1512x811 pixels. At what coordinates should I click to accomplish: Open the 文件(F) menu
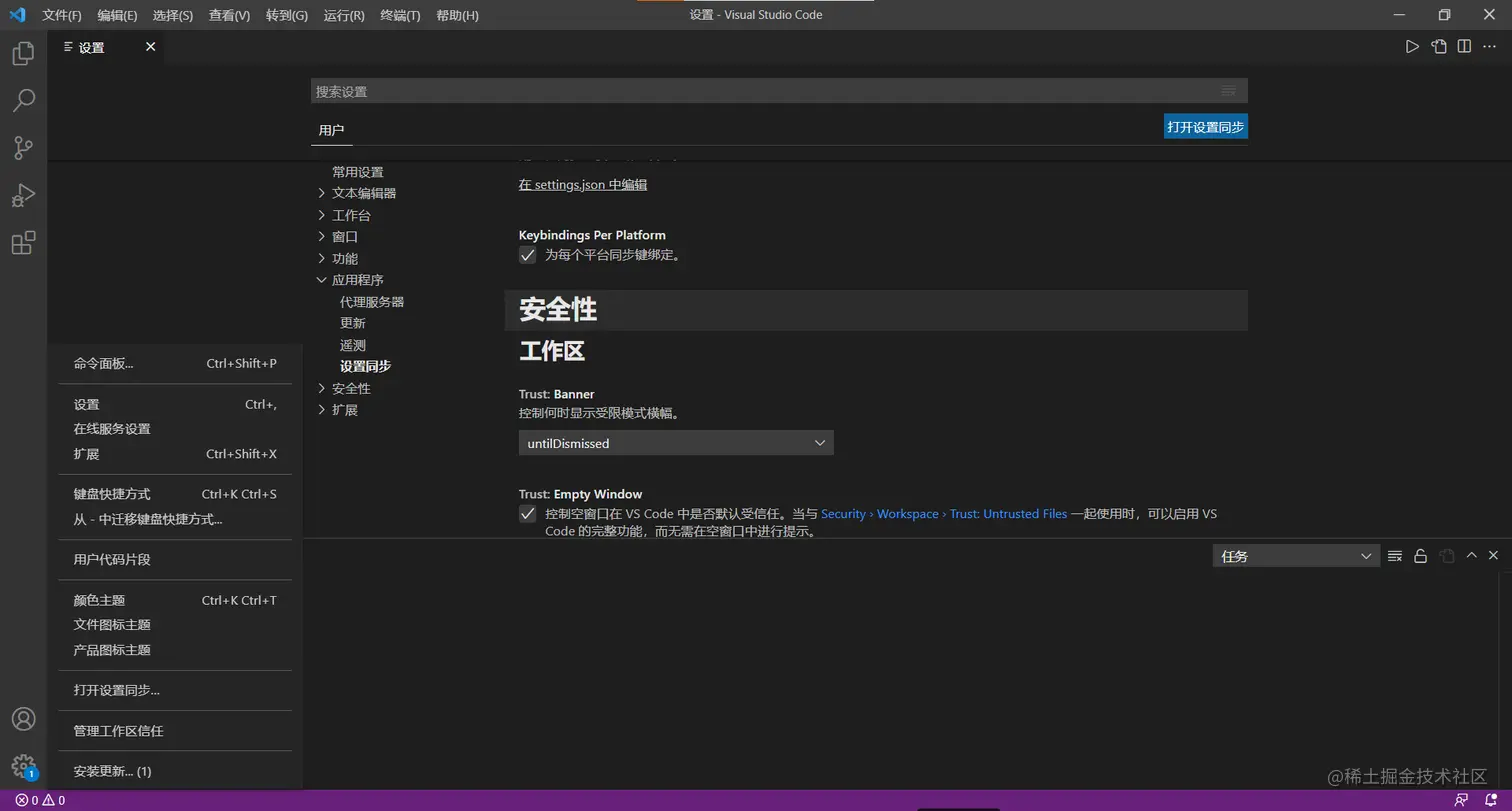pyautogui.click(x=62, y=15)
